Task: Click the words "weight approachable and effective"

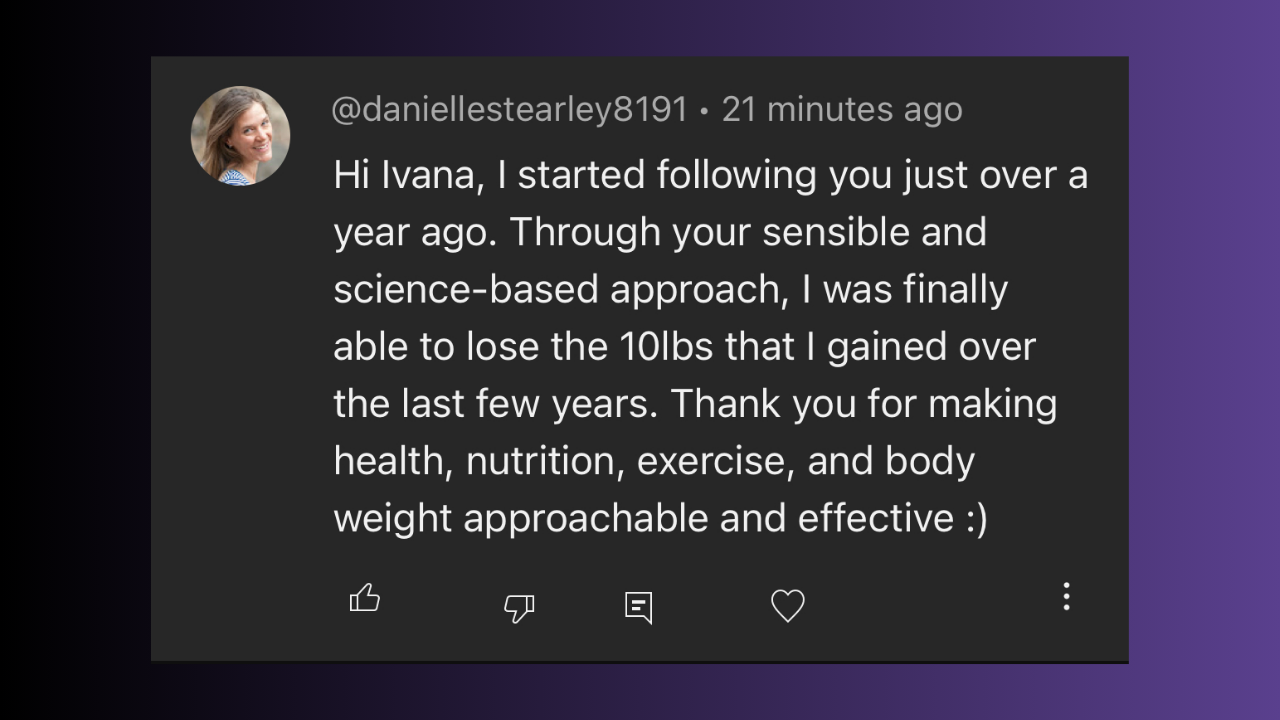Action: click(644, 518)
